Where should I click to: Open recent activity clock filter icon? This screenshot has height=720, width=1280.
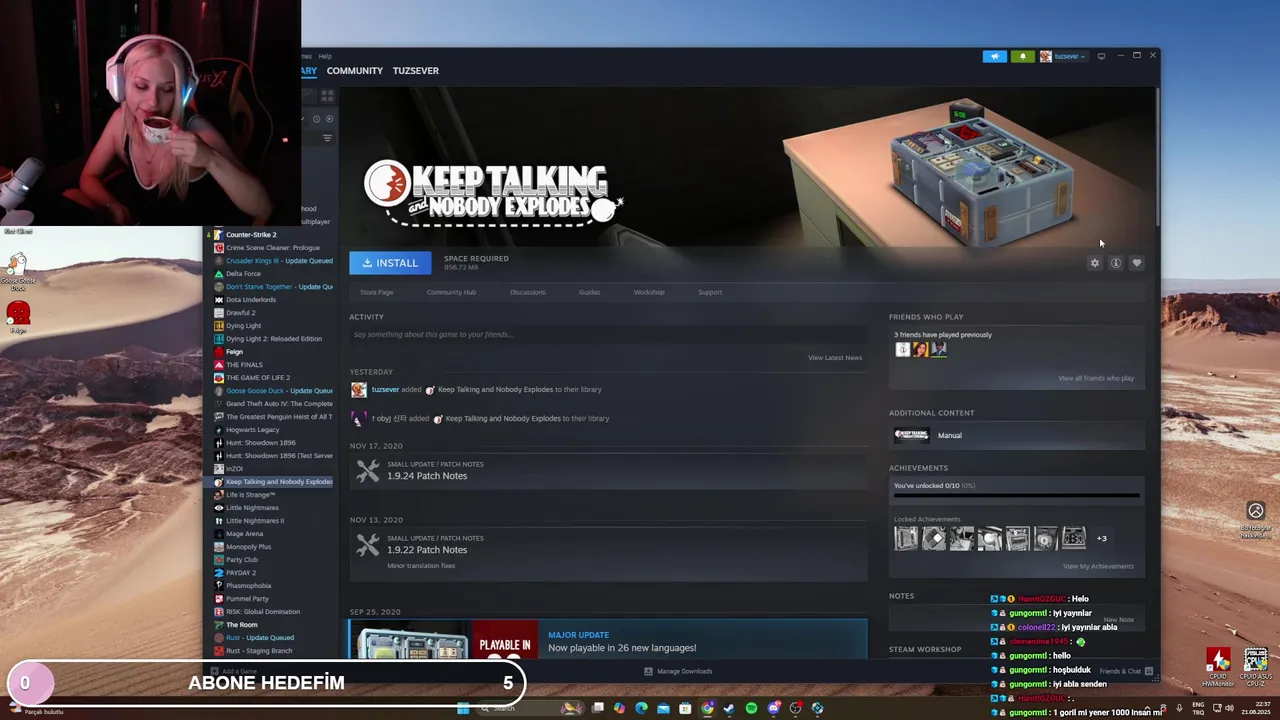316,118
